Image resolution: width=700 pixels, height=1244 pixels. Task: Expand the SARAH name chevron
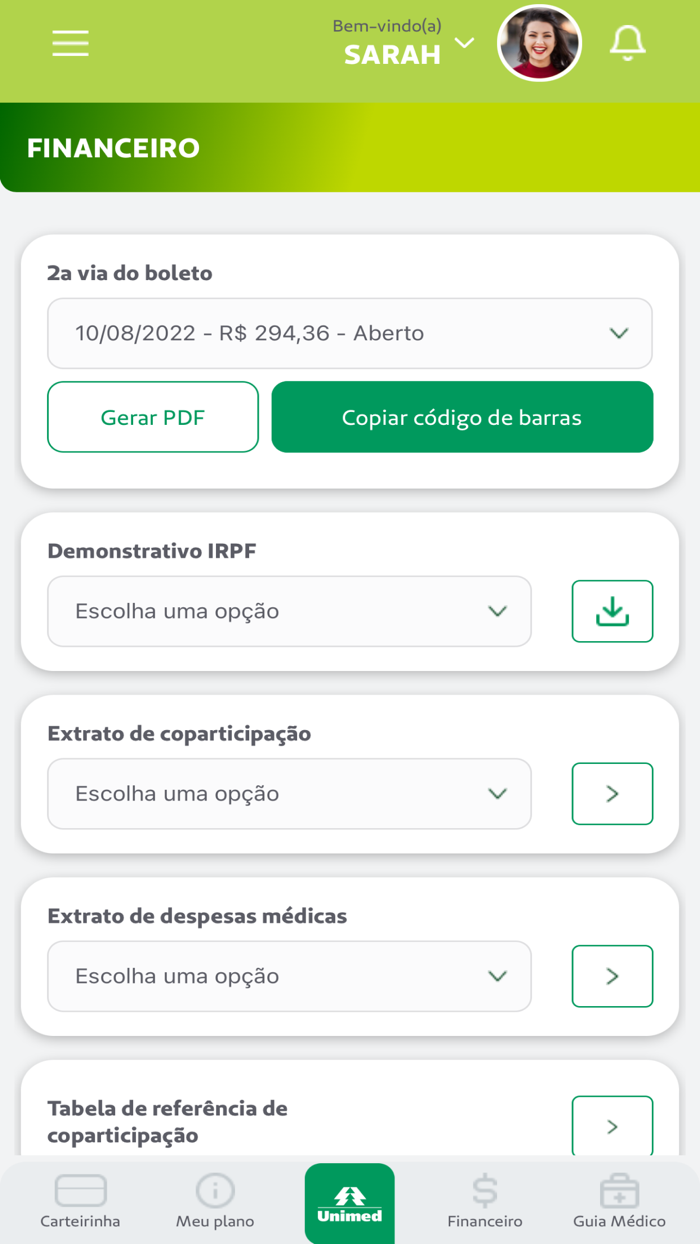(x=462, y=43)
